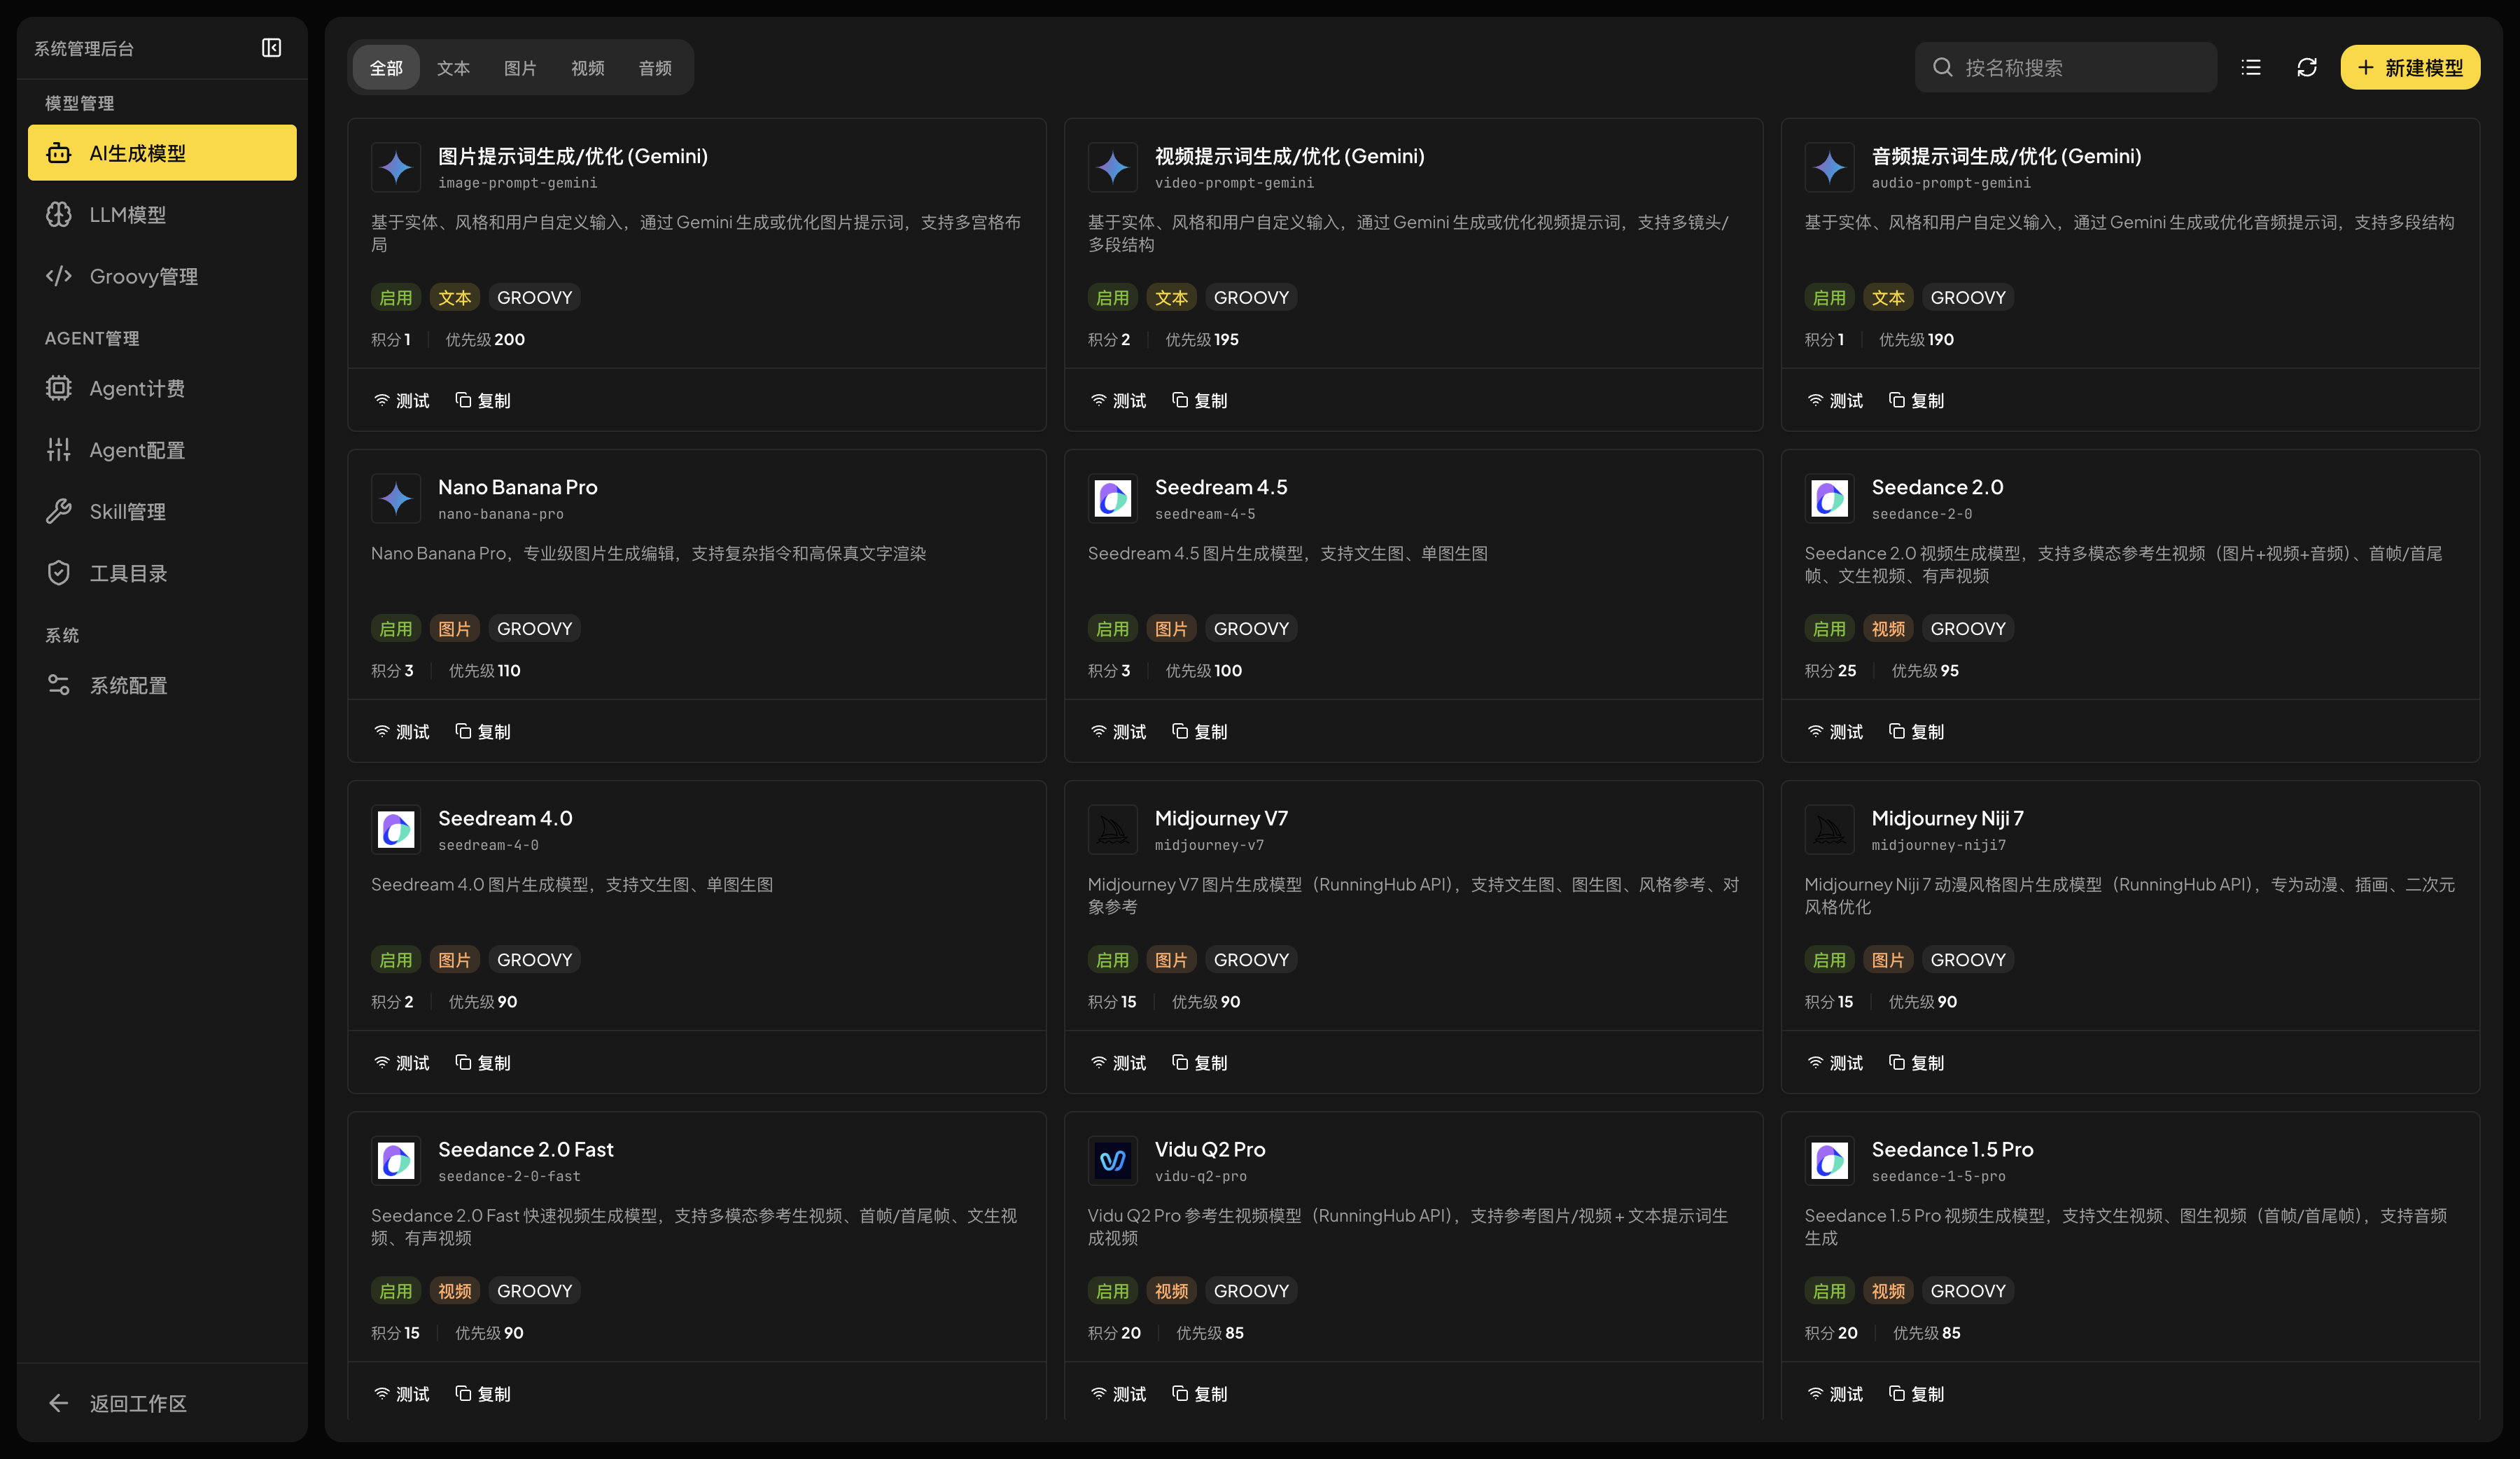2520x1459 pixels.
Task: Switch to the 图片 filter tab
Action: click(520, 67)
